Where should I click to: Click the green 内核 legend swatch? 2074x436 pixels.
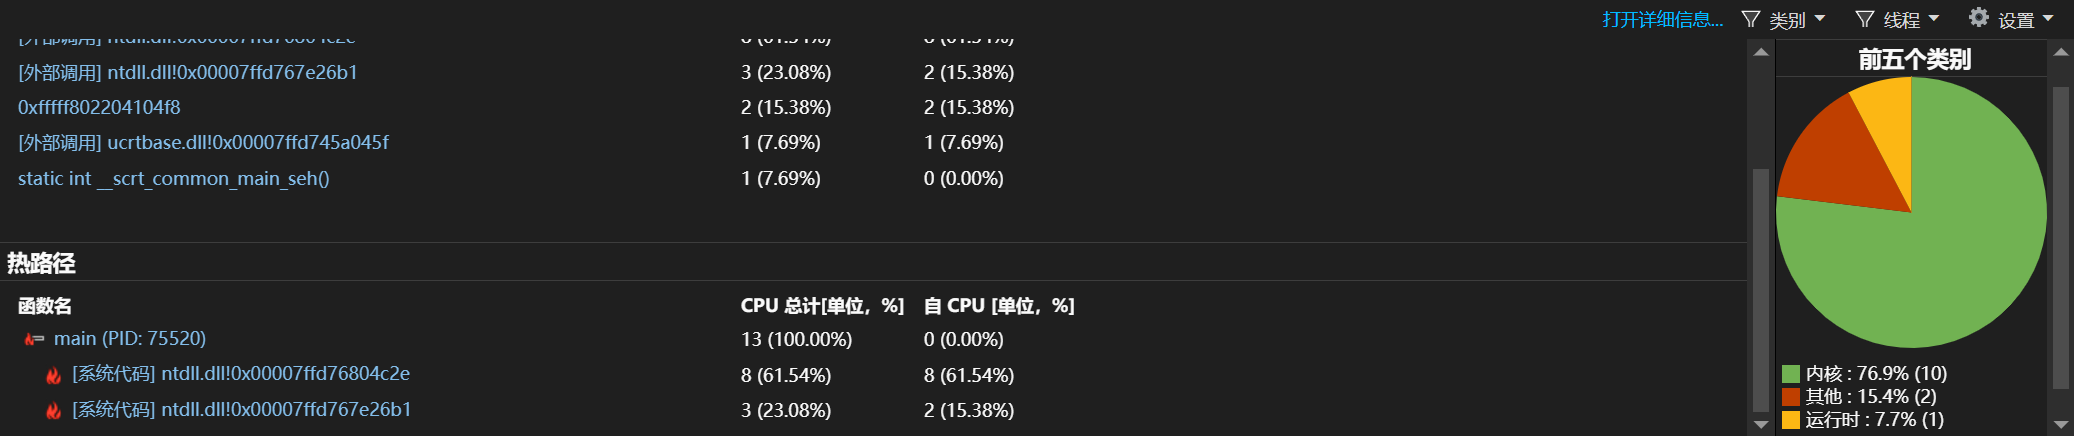1790,374
